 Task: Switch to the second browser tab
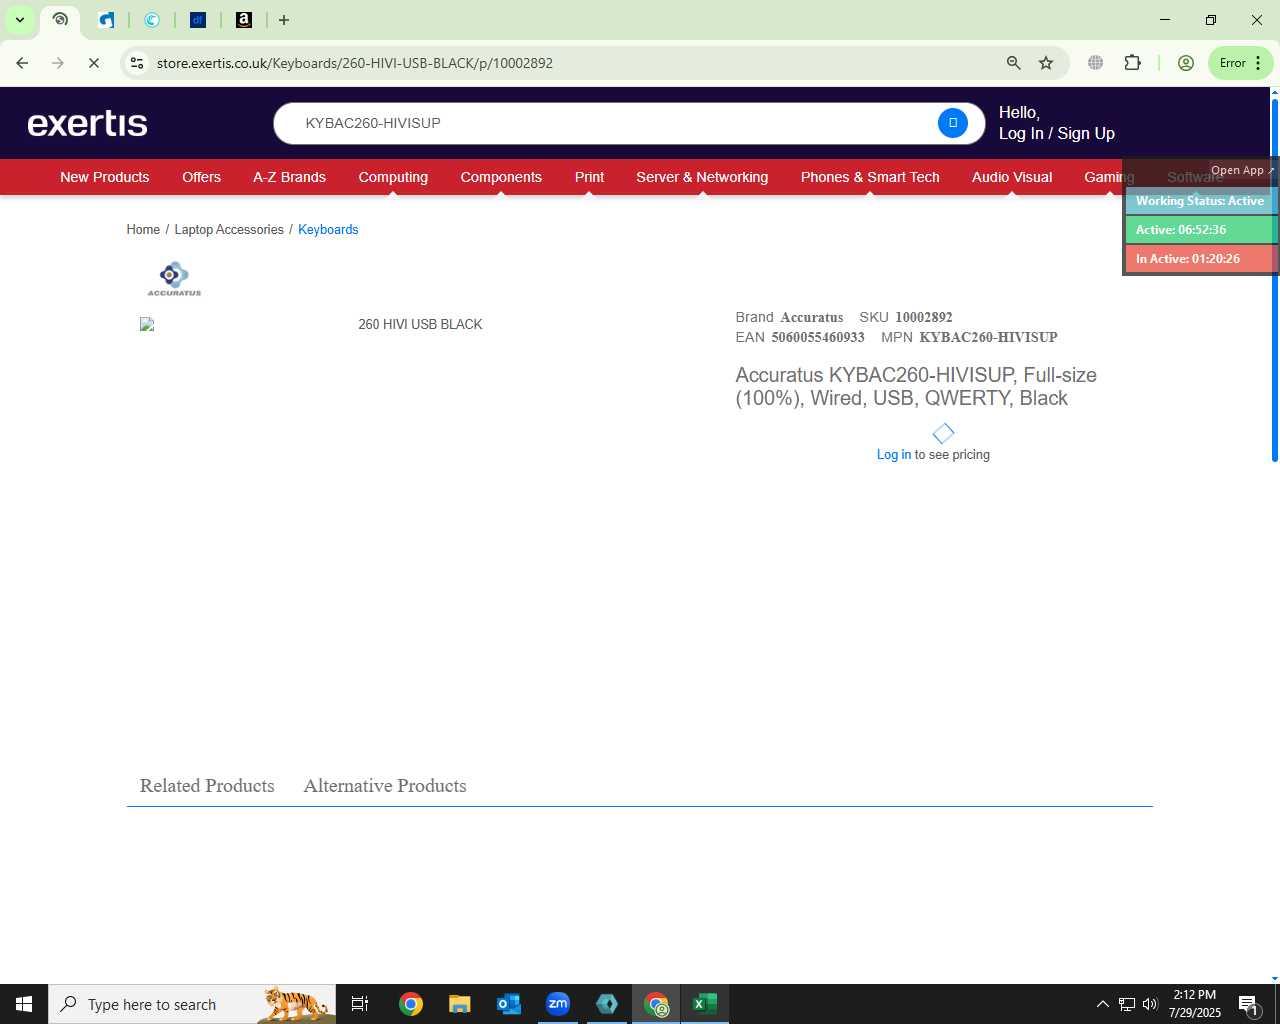pos(106,20)
